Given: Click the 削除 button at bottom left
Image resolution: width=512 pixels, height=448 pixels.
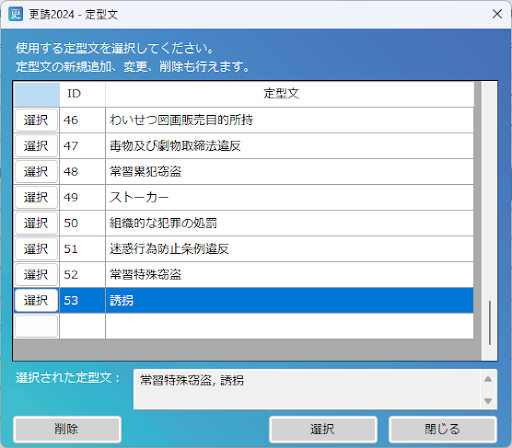Looking at the screenshot, I should (x=67, y=429).
